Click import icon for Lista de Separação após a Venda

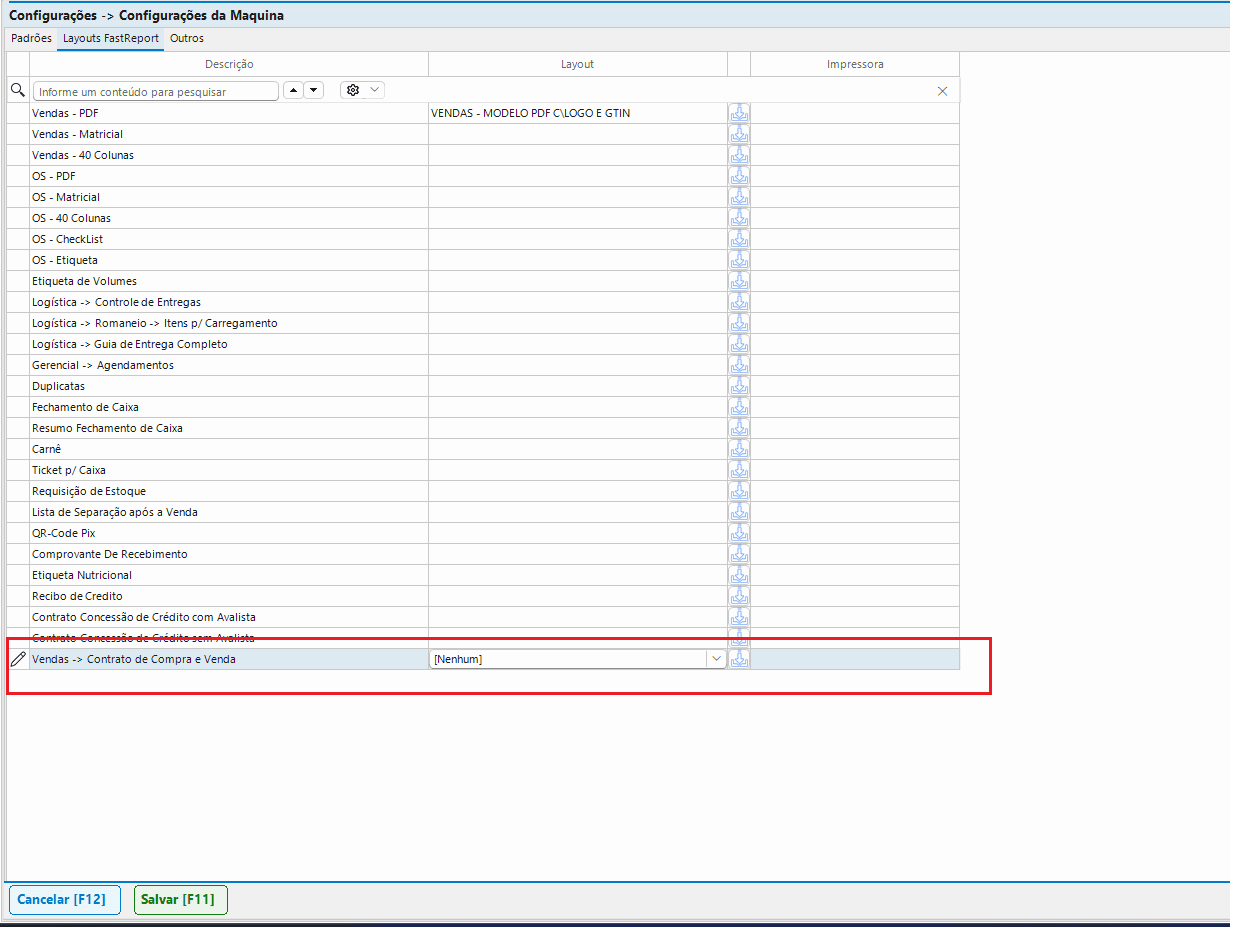(739, 512)
